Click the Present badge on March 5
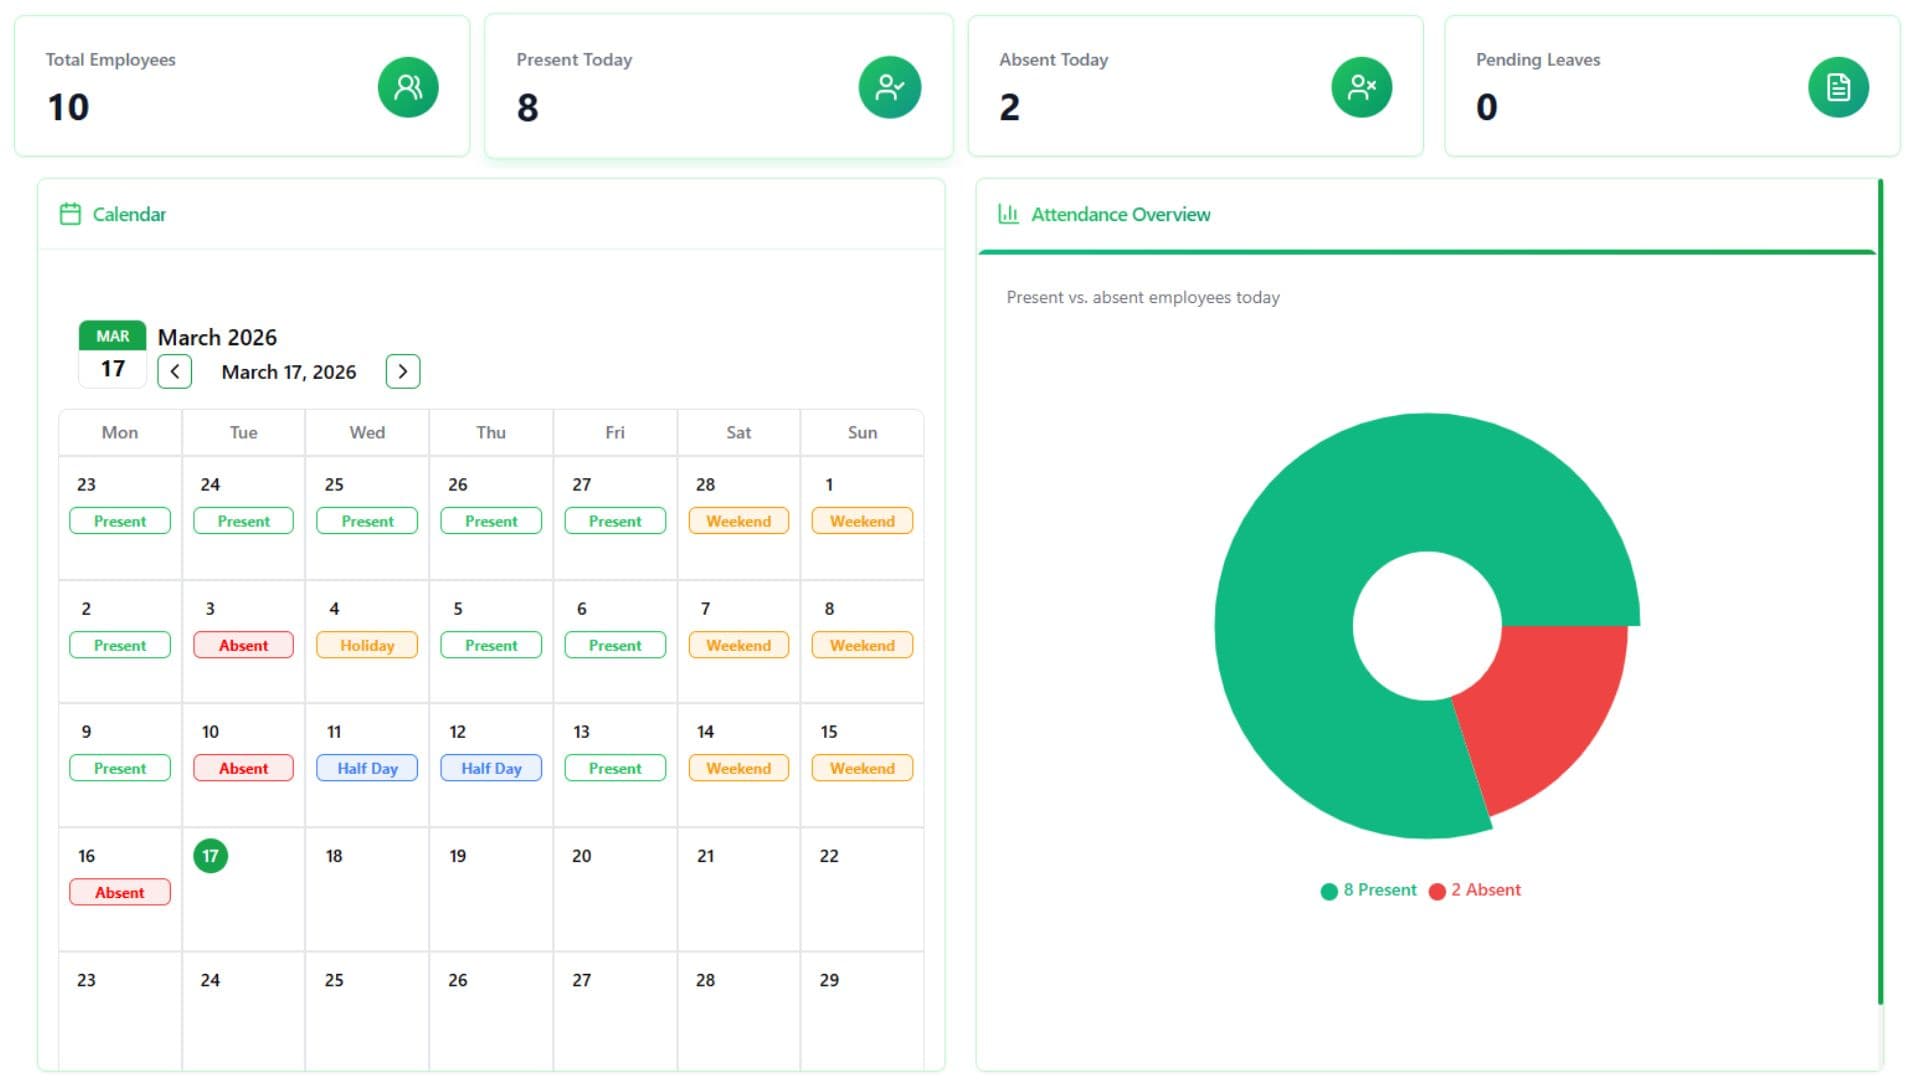Viewport: 1920px width, 1080px height. pyautogui.click(x=491, y=645)
